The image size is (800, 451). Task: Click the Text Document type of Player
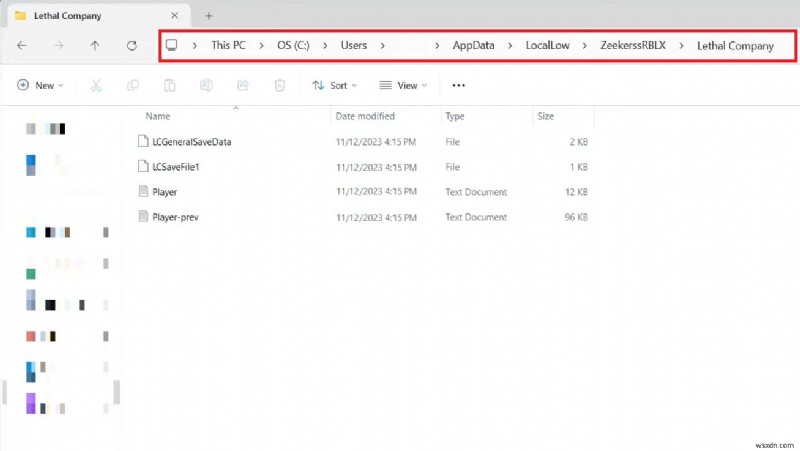tap(476, 192)
